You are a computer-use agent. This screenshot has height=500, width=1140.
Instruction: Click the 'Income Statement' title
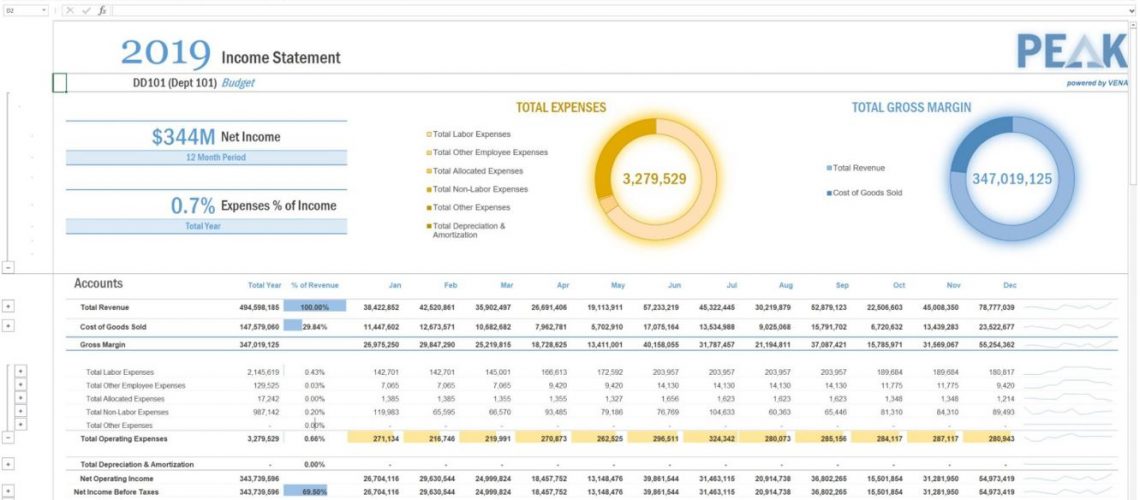pyautogui.click(x=281, y=57)
